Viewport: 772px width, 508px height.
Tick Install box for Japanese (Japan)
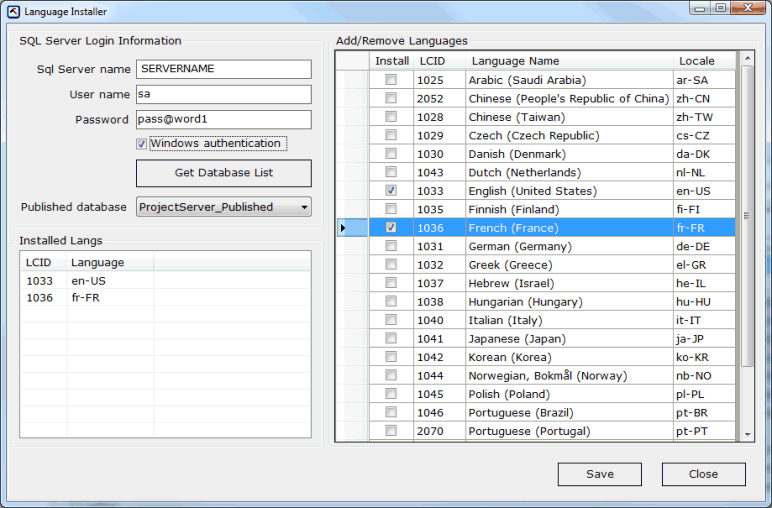(x=391, y=338)
